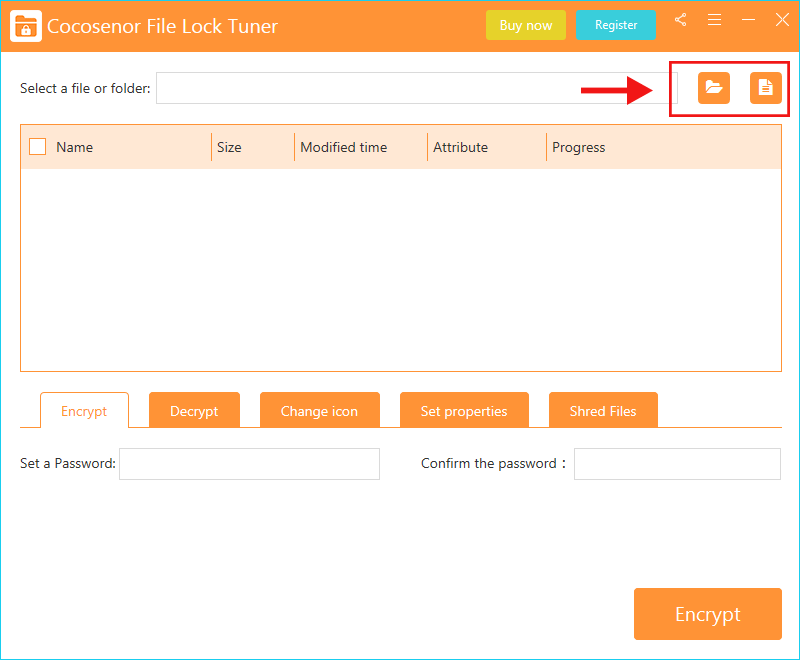Focus the Select a file or folder field

point(417,88)
